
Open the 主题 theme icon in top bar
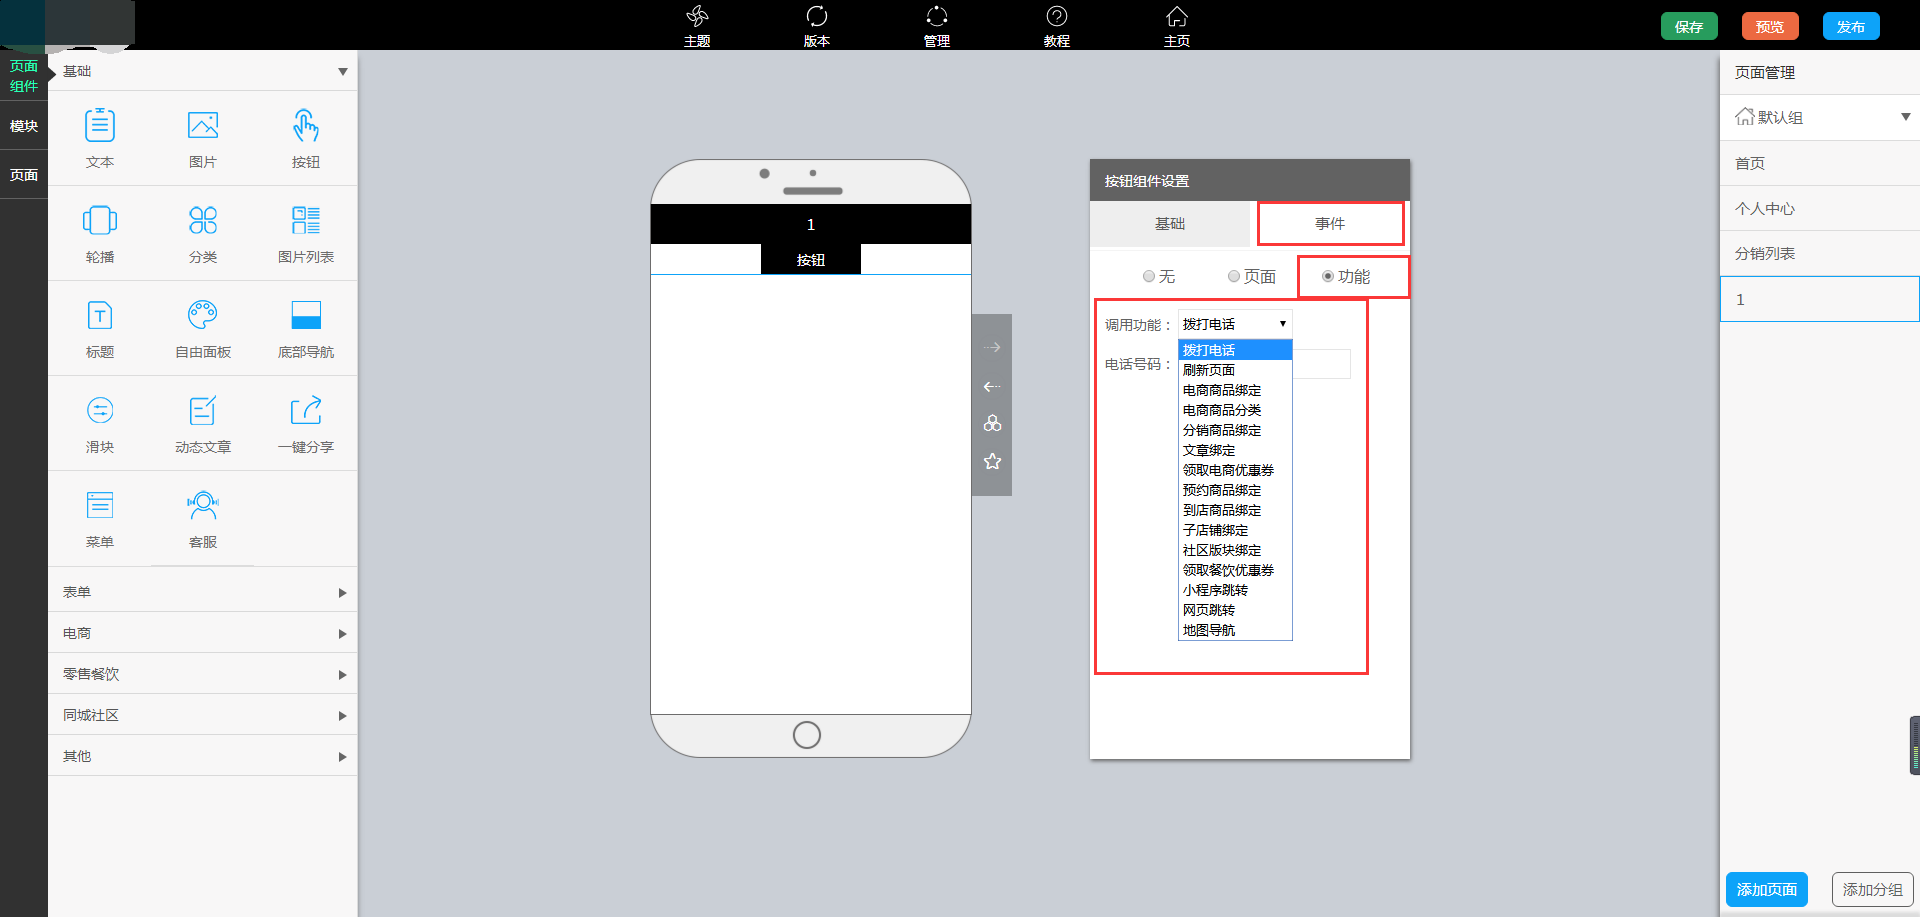[697, 17]
